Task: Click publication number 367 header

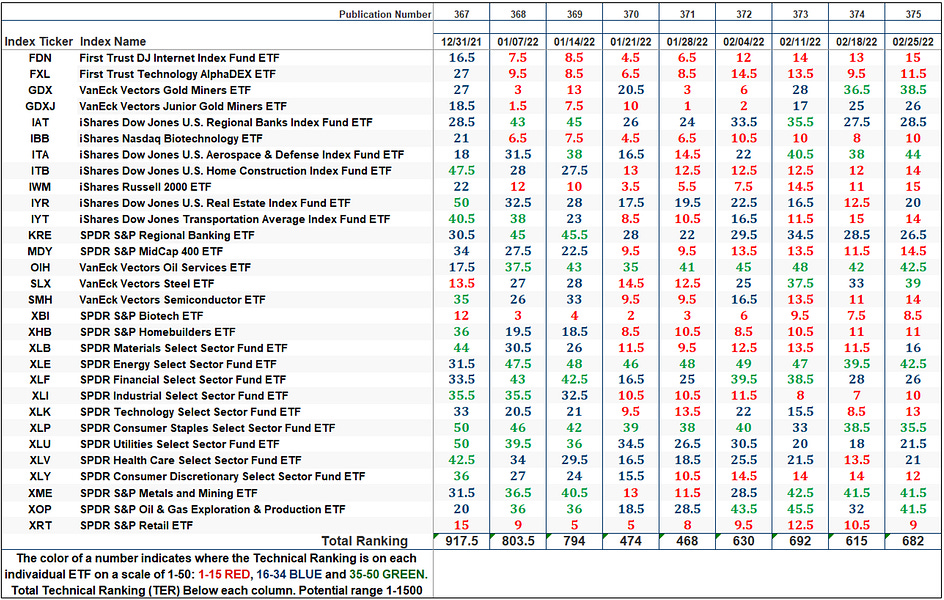Action: tap(462, 14)
